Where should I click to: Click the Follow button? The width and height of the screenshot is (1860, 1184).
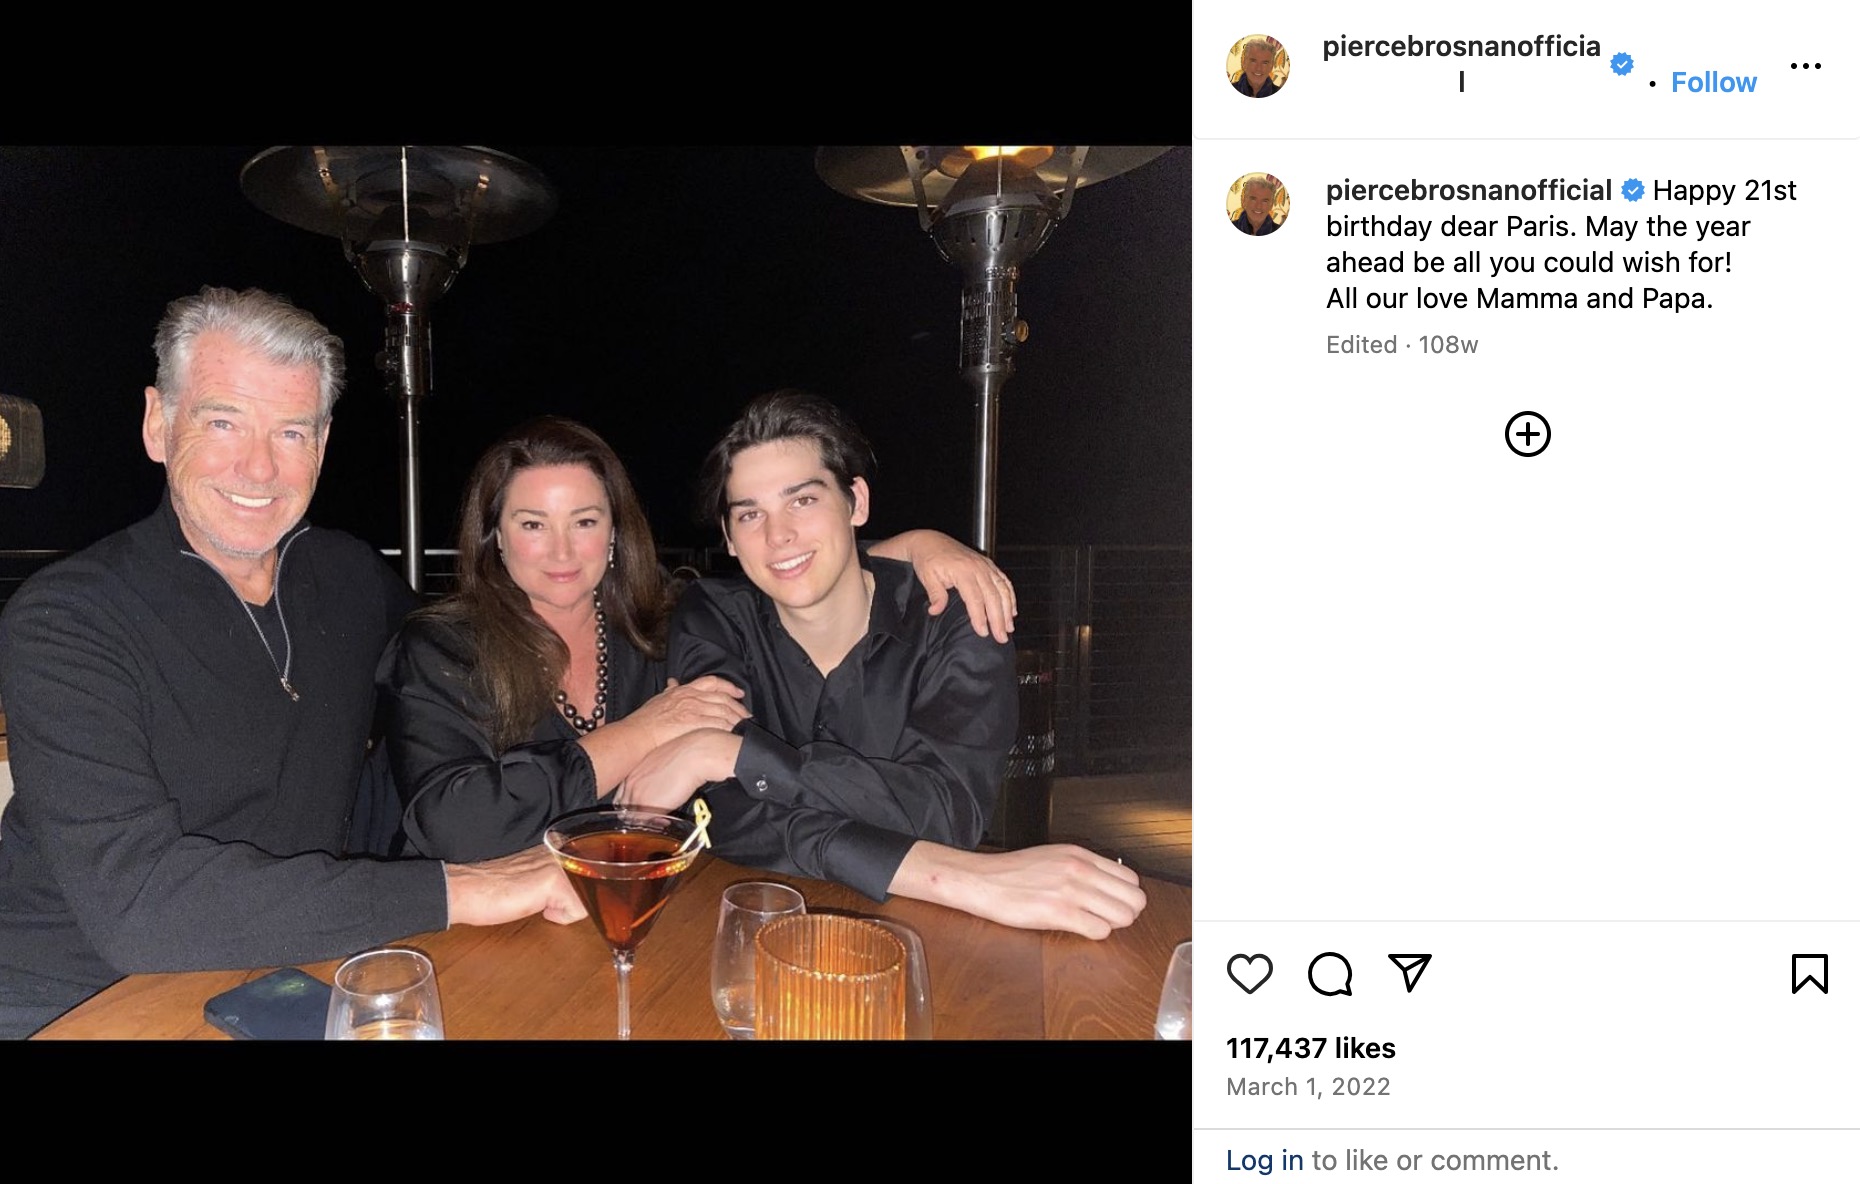1713,82
